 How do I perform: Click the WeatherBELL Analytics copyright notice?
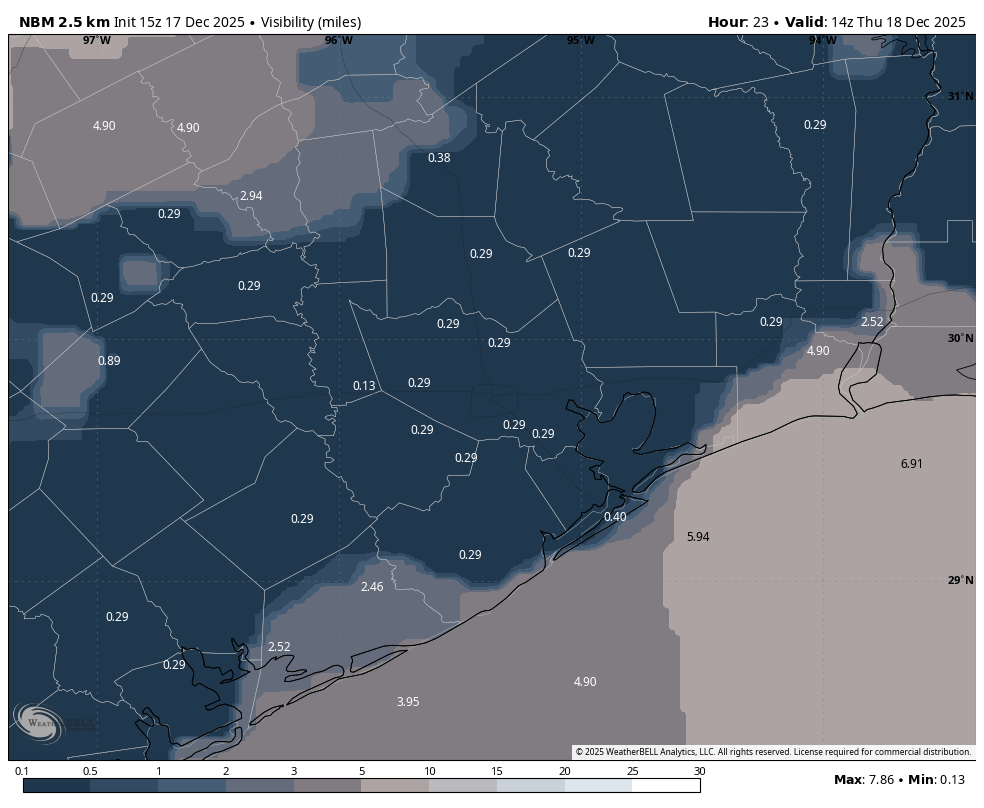pos(772,752)
